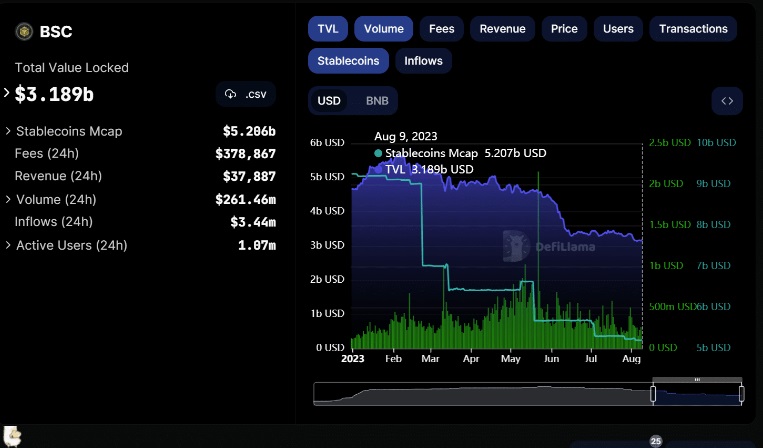This screenshot has height=448, width=763.
Task: Expand the Total Value Locked breakdown chevron
Action: 6,92
